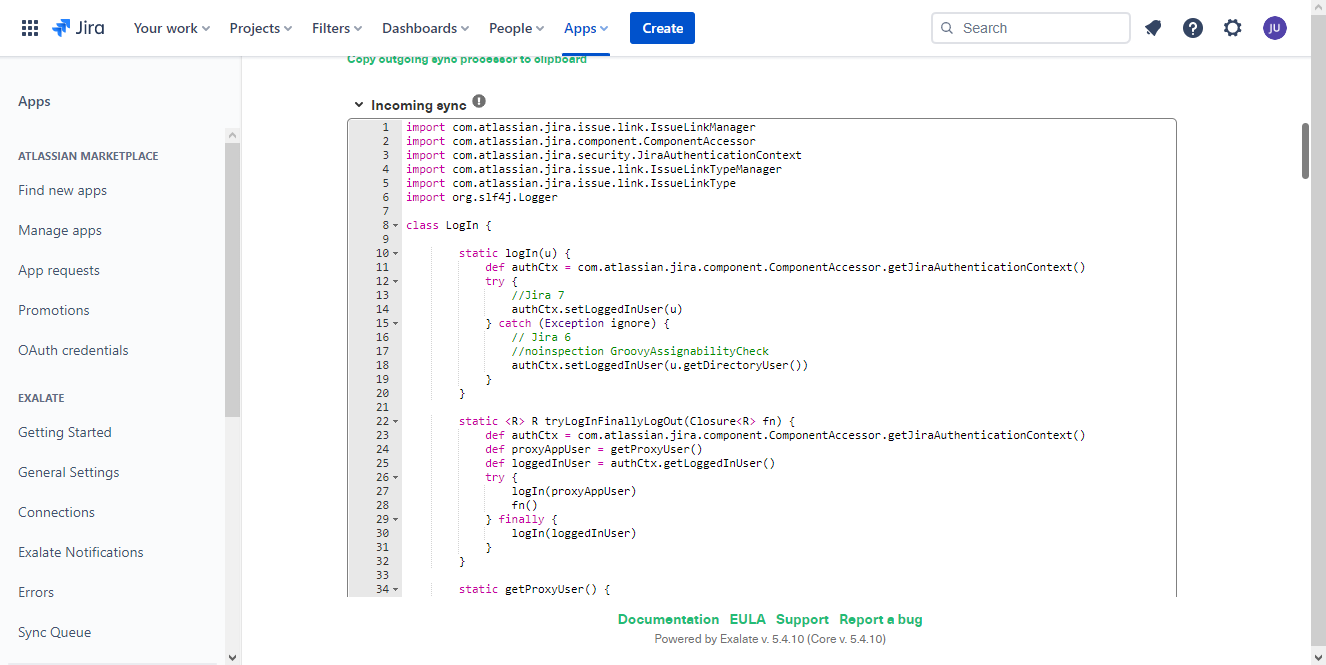Click code line 6 import org.slf4j.Logger

[x=481, y=198]
